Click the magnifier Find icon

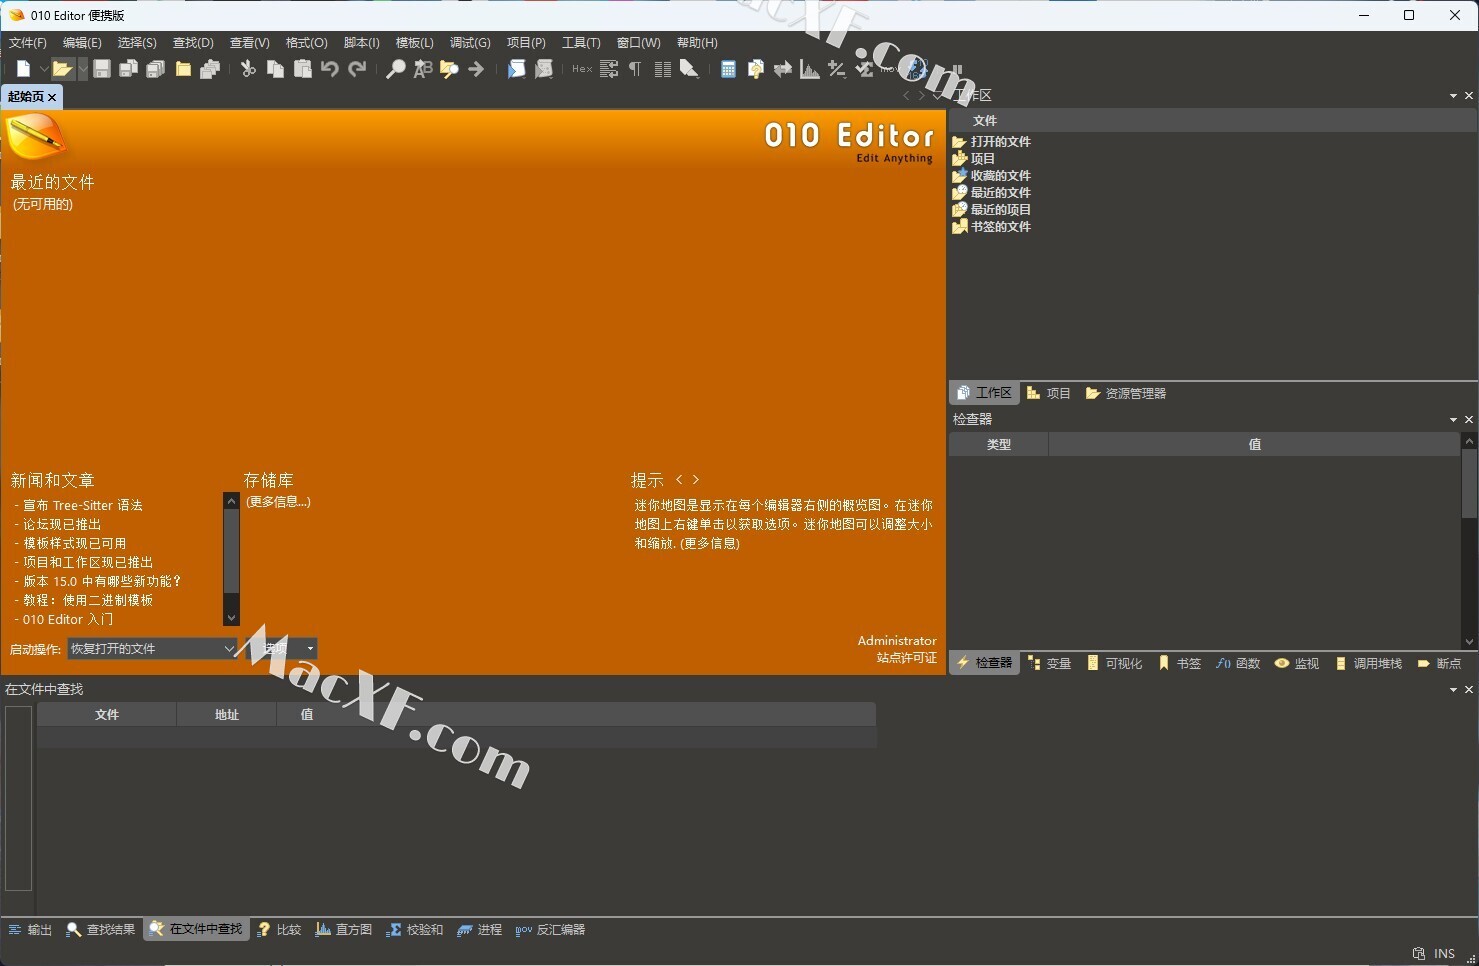point(396,69)
